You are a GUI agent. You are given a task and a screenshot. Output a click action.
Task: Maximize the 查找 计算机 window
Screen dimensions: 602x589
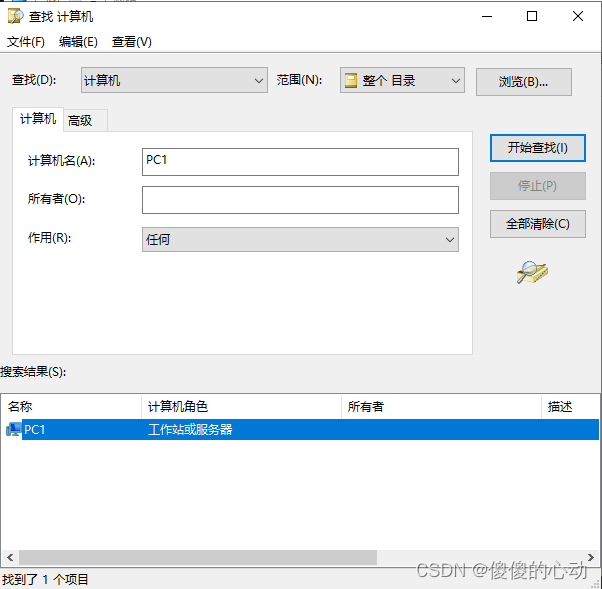coord(532,16)
